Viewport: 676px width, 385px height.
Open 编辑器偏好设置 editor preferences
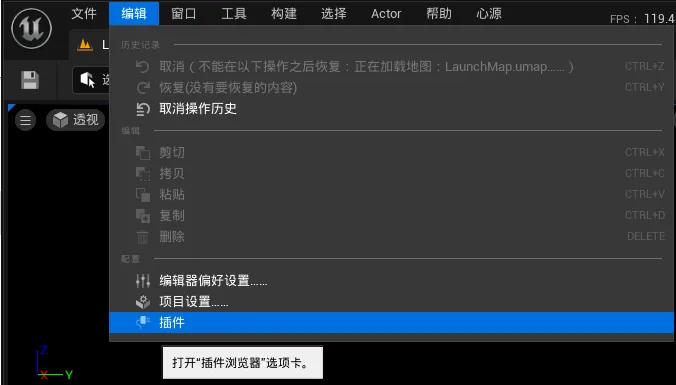coord(391,281)
